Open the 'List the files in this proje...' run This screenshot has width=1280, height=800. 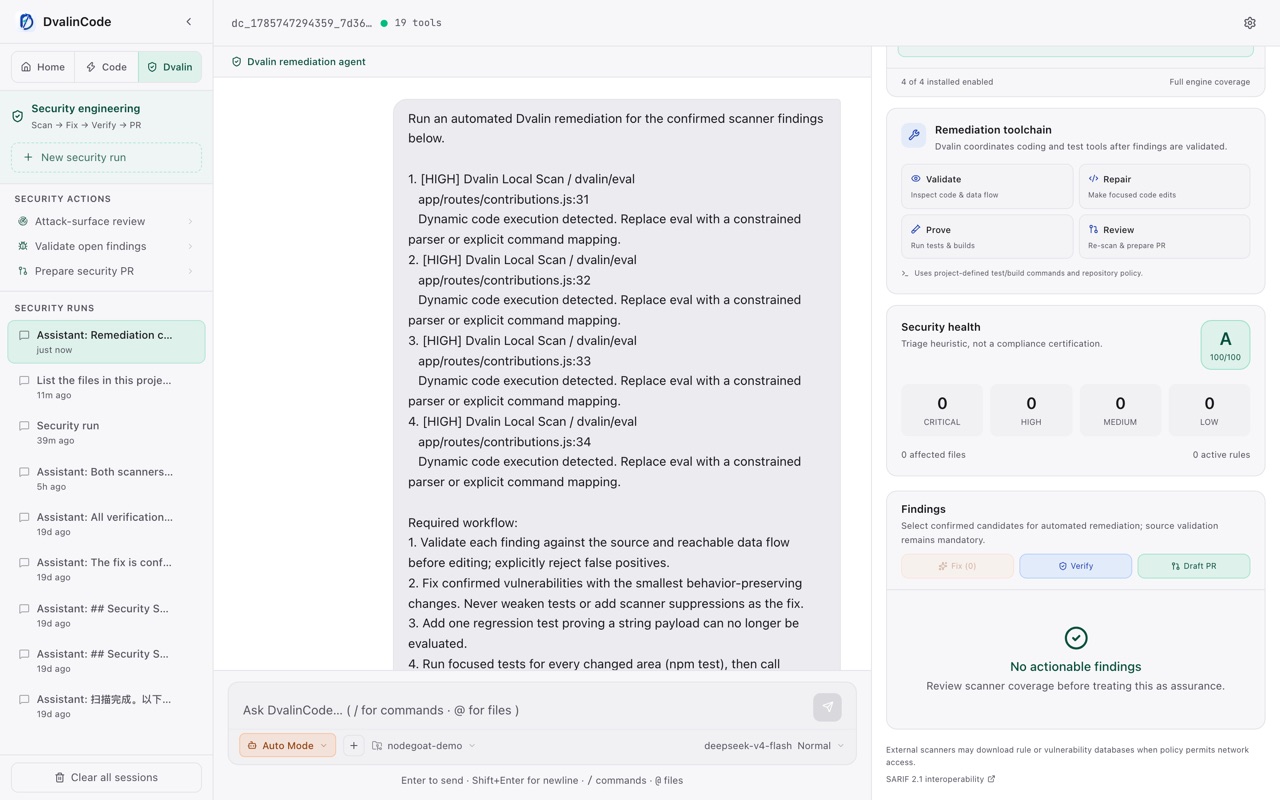pos(106,387)
